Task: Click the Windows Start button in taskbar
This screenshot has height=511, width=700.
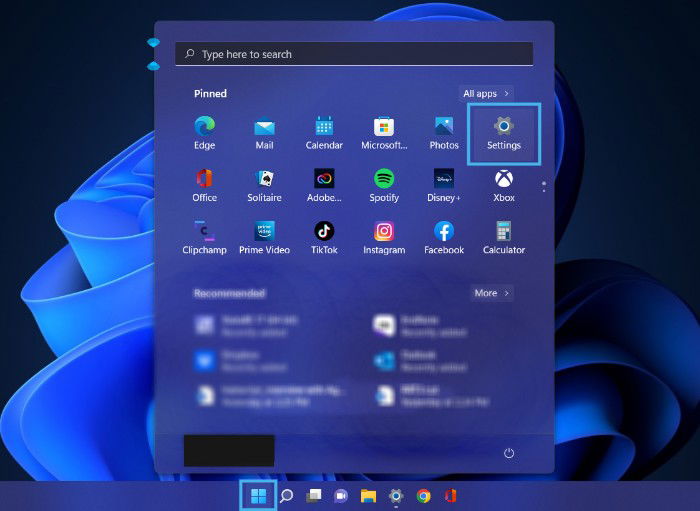Action: 258,495
